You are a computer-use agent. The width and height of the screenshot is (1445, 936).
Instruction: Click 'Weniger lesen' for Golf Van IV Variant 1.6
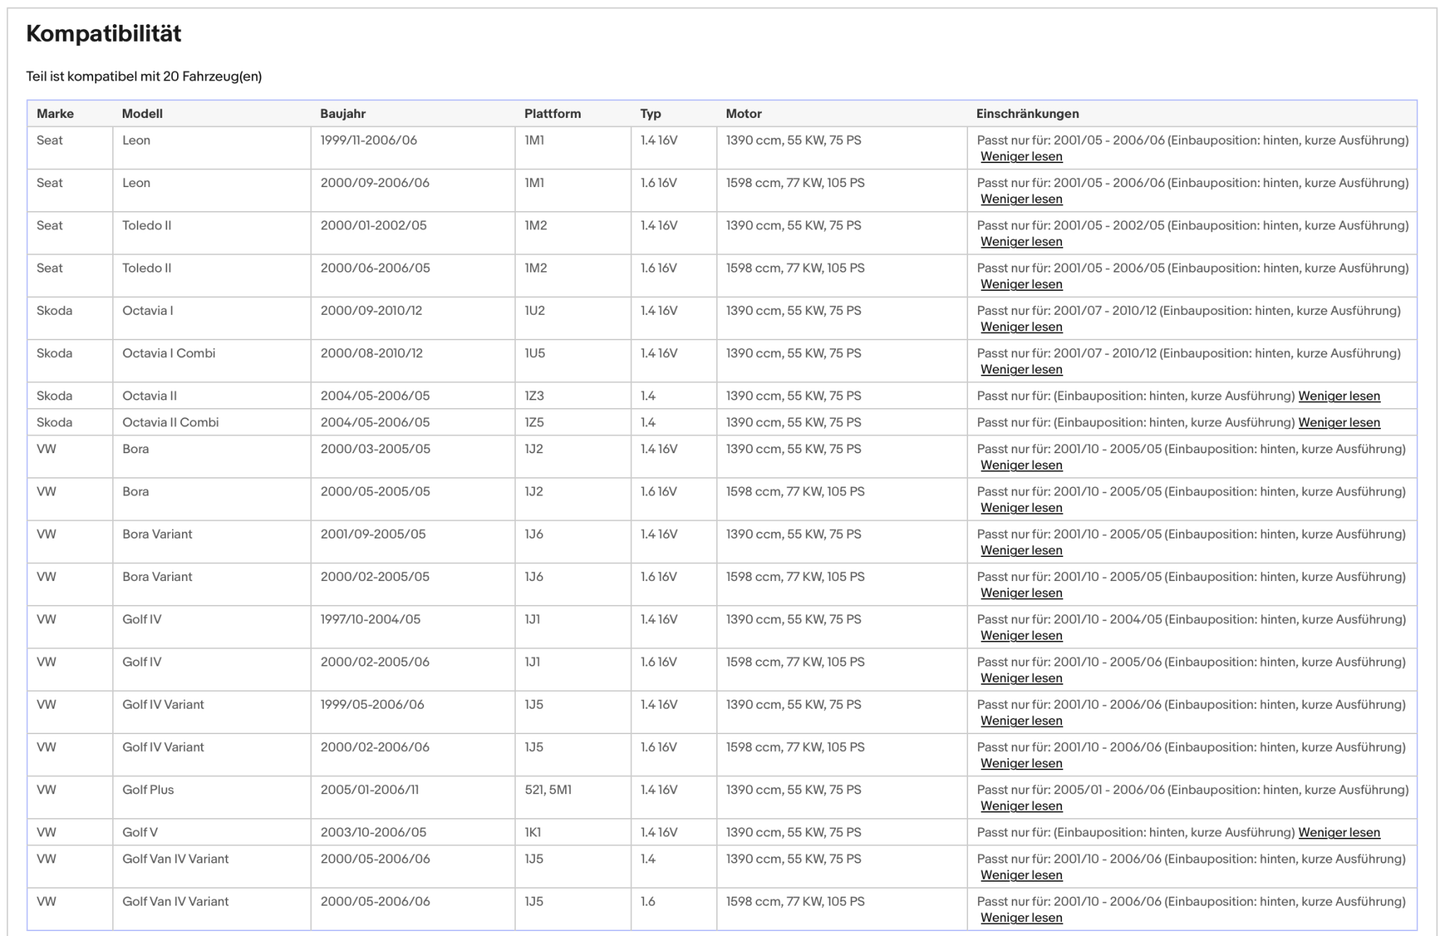click(x=1020, y=918)
